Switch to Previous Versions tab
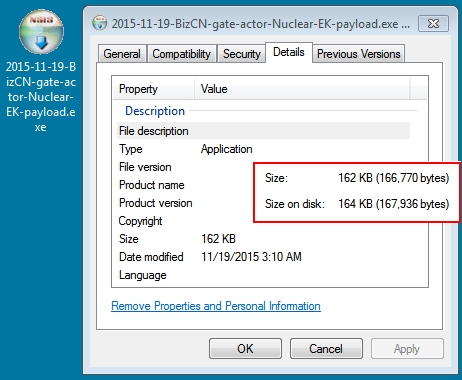The width and height of the screenshot is (462, 380). pyautogui.click(x=359, y=54)
